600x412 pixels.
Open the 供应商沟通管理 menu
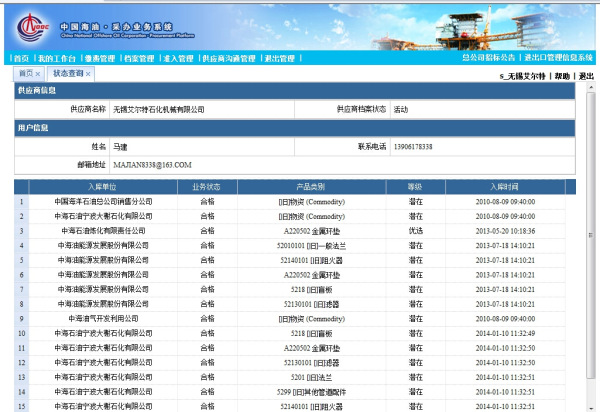tap(229, 59)
